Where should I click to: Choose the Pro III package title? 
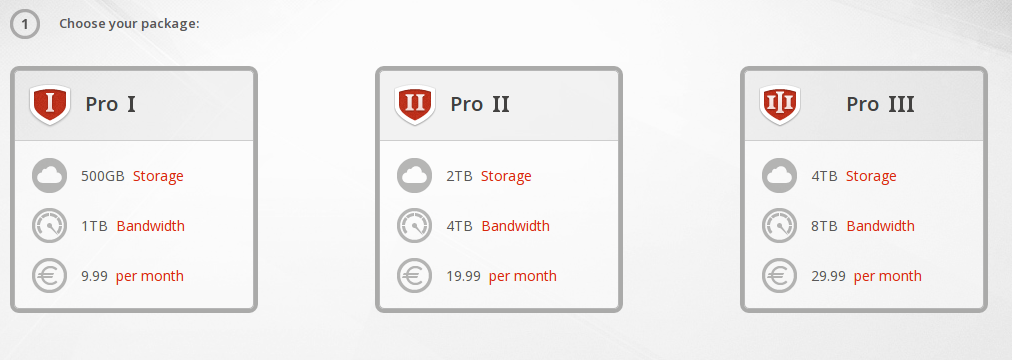[x=880, y=104]
